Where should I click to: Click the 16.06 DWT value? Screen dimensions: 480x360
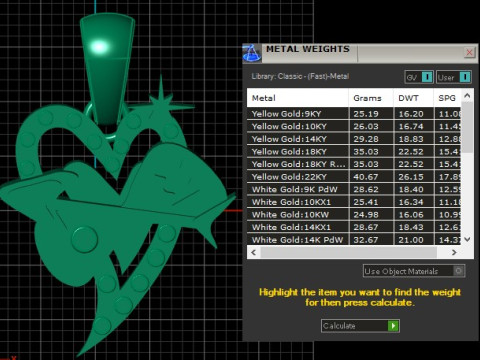coord(411,215)
